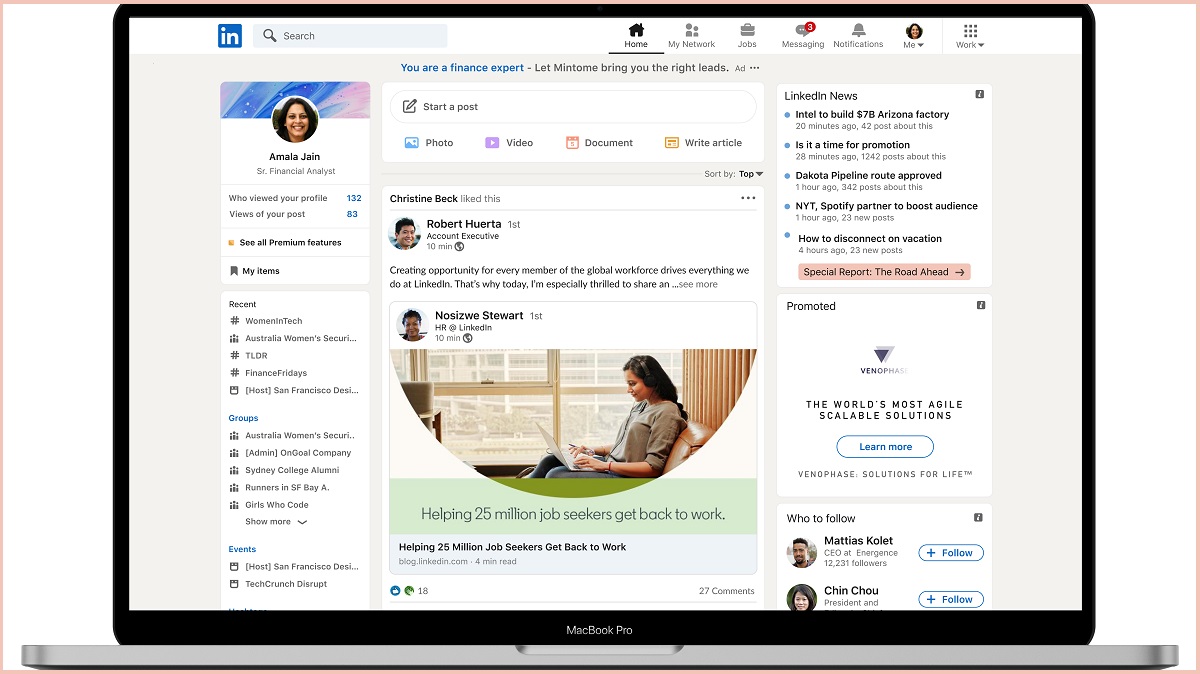Screen dimensions: 1200x674
Task: Select the Home tab
Action: pos(636,35)
